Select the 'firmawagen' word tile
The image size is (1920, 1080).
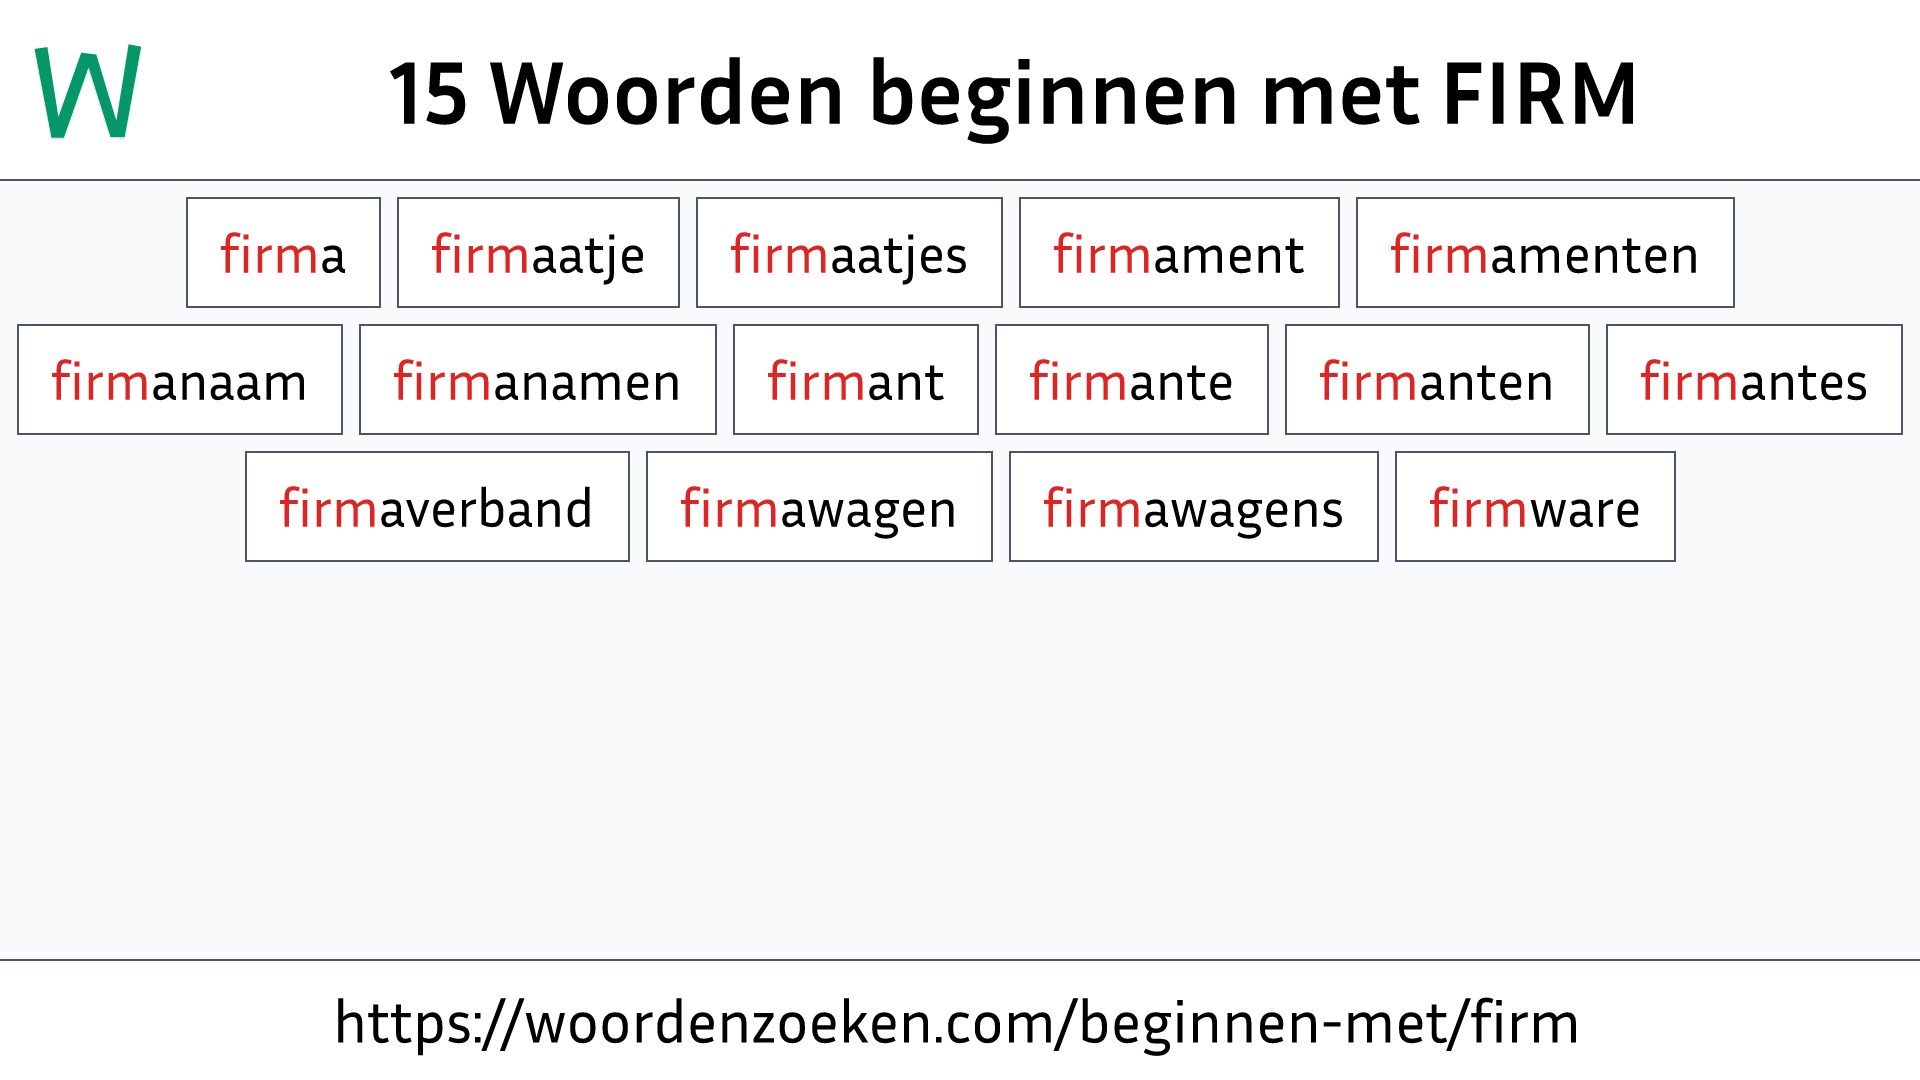[x=816, y=508]
